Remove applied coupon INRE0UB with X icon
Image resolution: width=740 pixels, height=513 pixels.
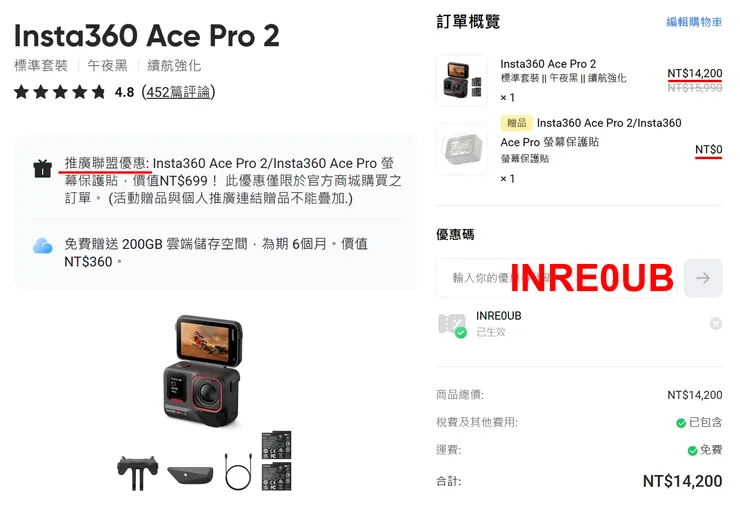715,324
